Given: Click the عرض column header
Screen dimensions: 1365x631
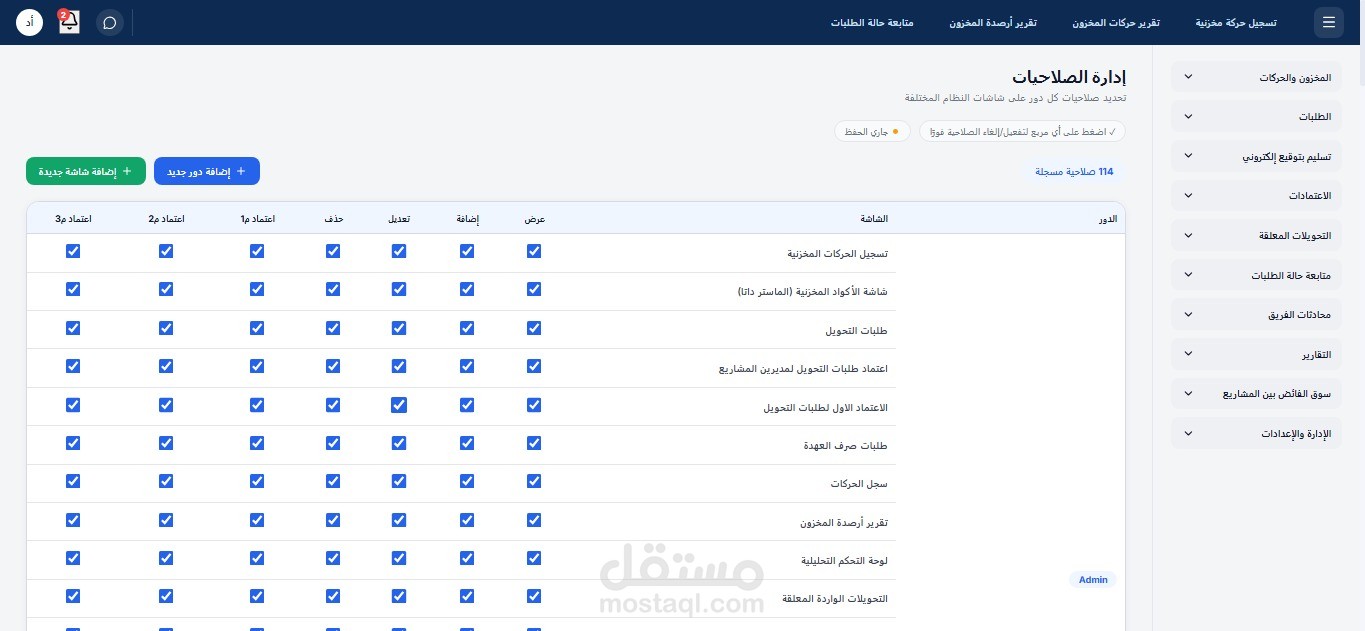Looking at the screenshot, I should [x=535, y=219].
